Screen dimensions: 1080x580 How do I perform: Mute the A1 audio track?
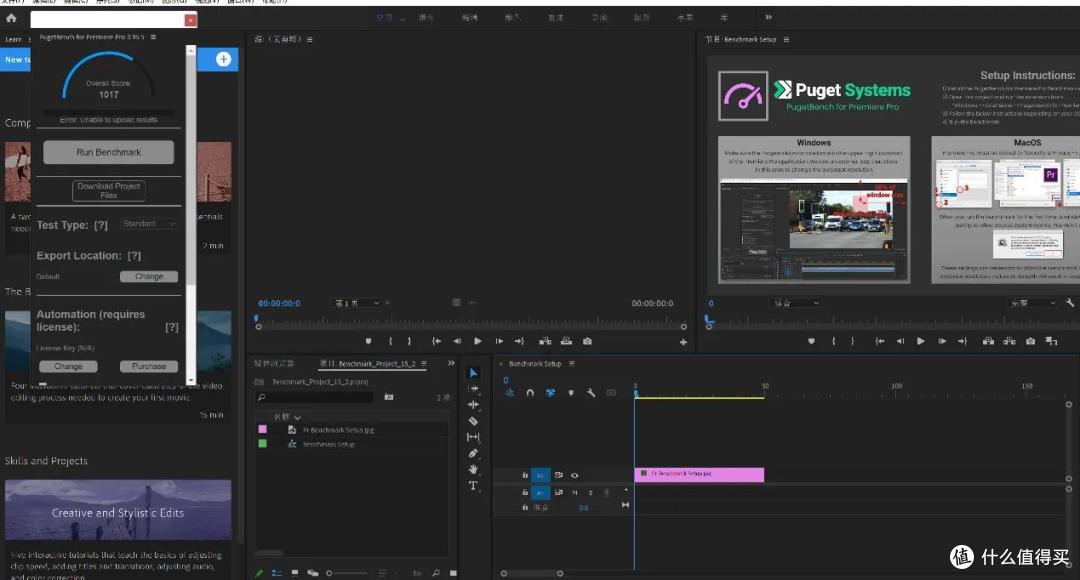pos(574,493)
